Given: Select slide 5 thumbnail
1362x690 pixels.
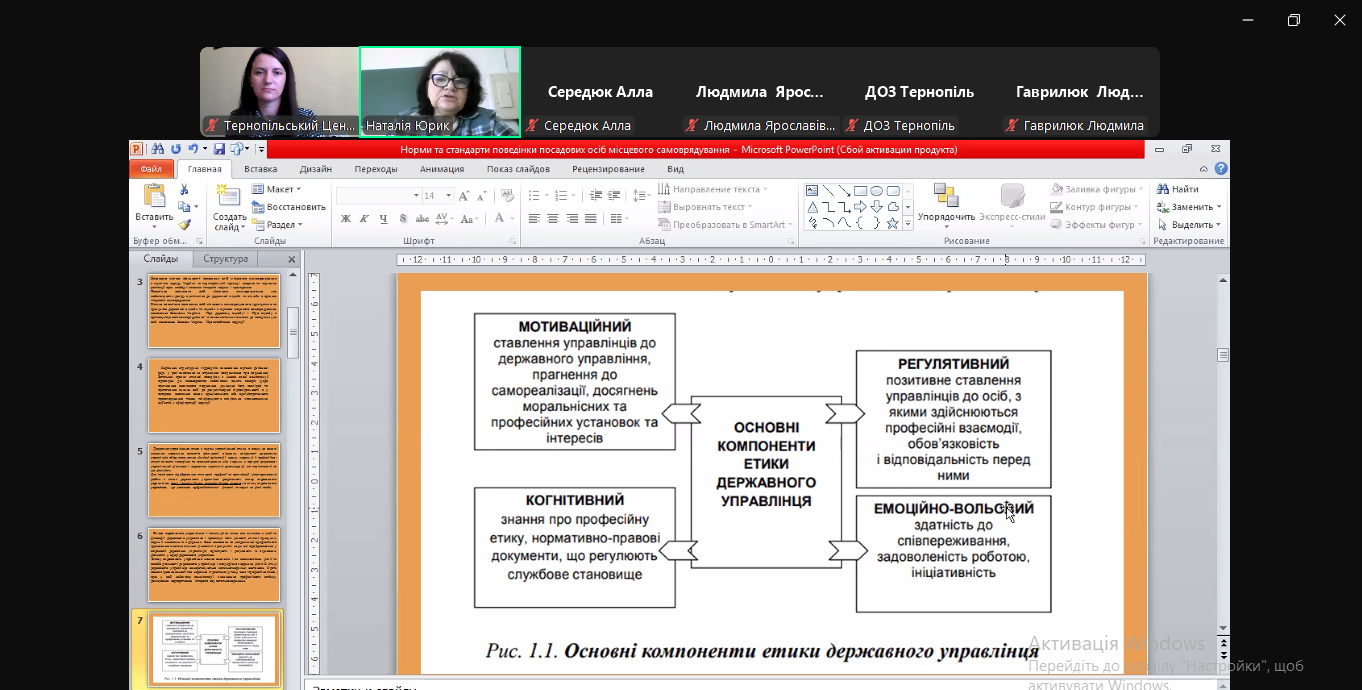Looking at the screenshot, I should pyautogui.click(x=214, y=480).
